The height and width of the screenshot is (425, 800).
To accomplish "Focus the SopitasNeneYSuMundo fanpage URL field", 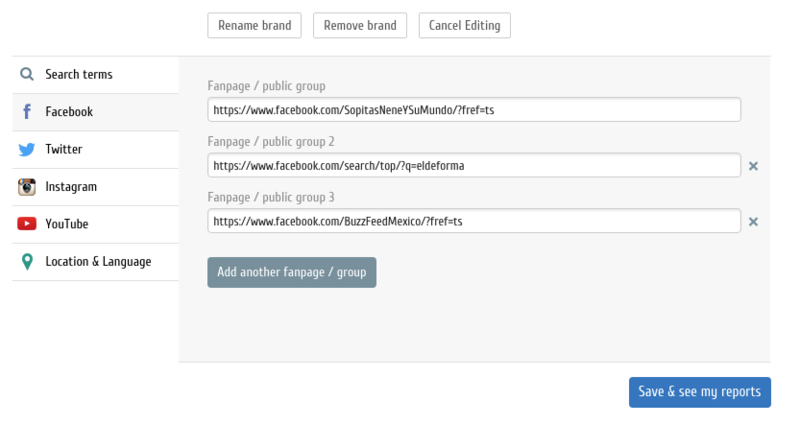I will 474,110.
